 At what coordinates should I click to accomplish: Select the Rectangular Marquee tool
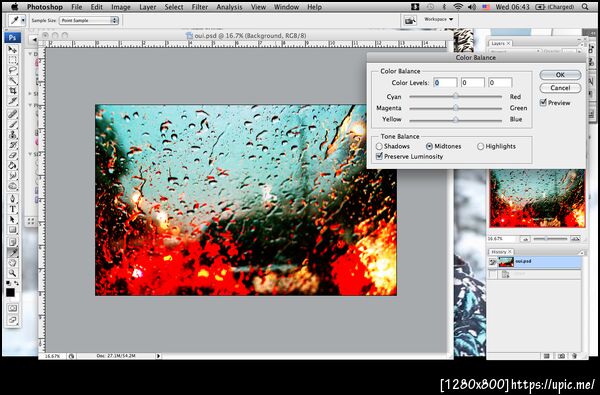click(13, 60)
